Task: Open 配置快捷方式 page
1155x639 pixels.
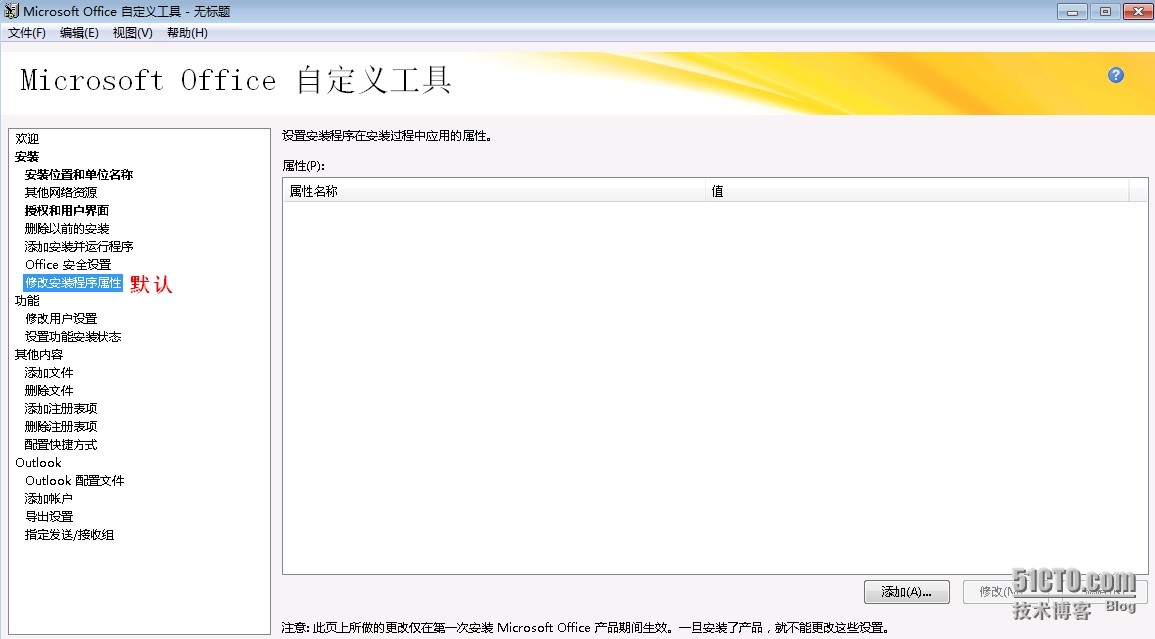Action: (61, 444)
